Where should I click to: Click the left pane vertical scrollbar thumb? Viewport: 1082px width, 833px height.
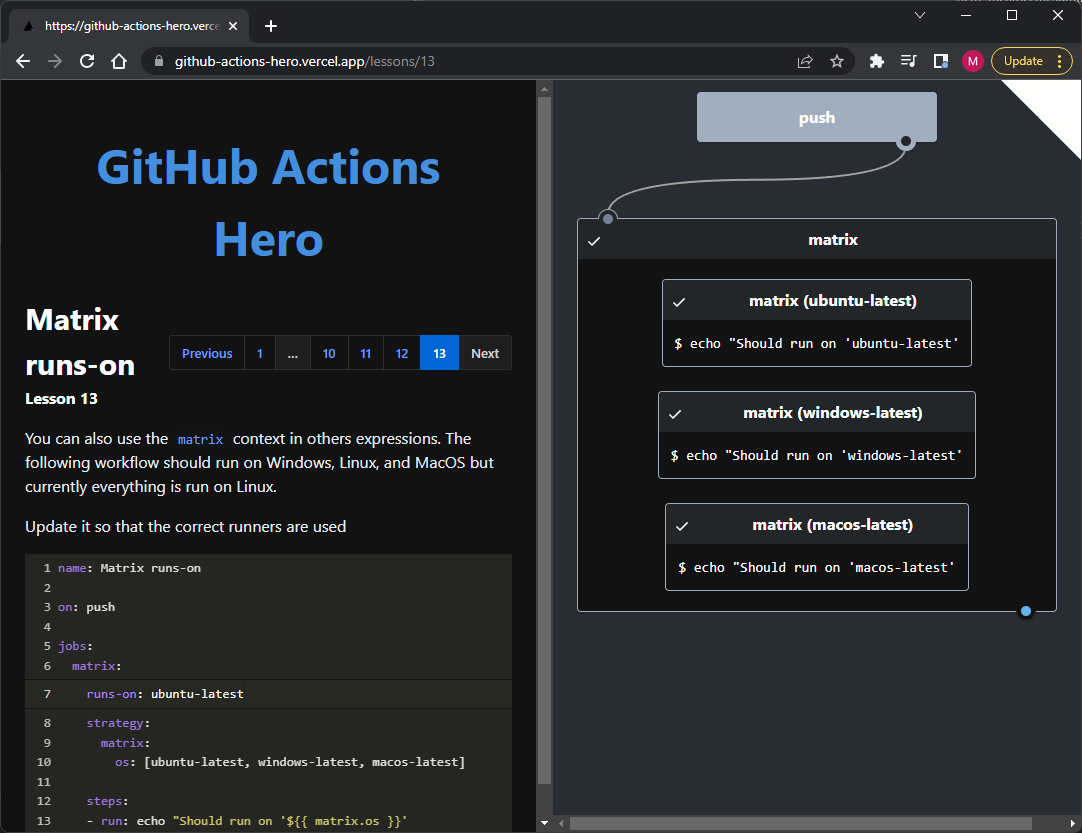pyautogui.click(x=544, y=440)
